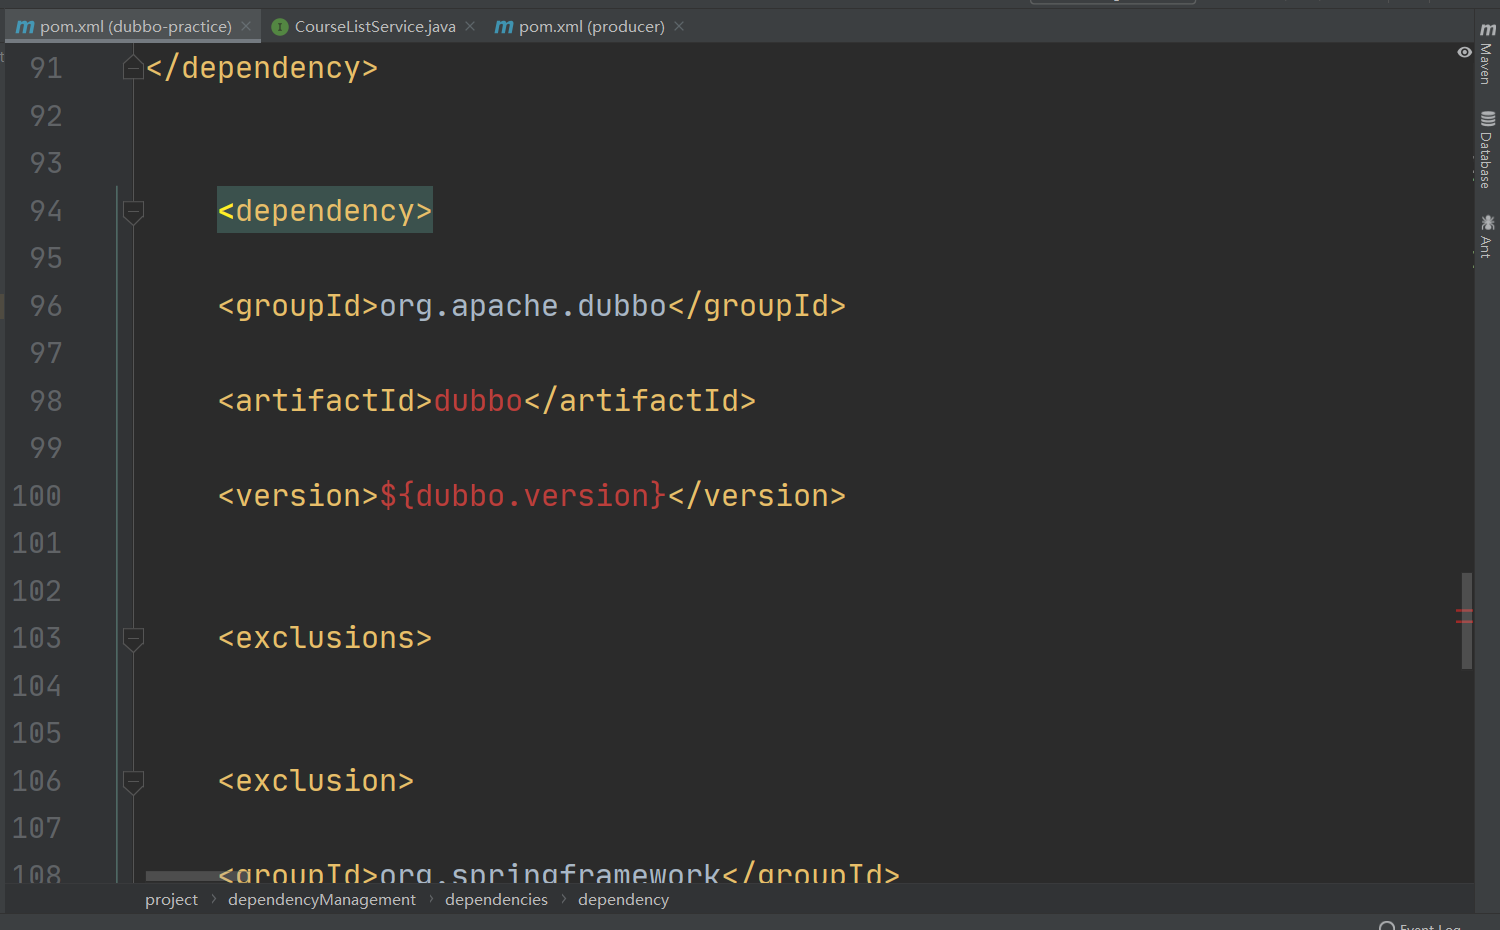This screenshot has height=930, width=1500.
Task: Collapse the exclusions block at line 103
Action: pyautogui.click(x=133, y=638)
